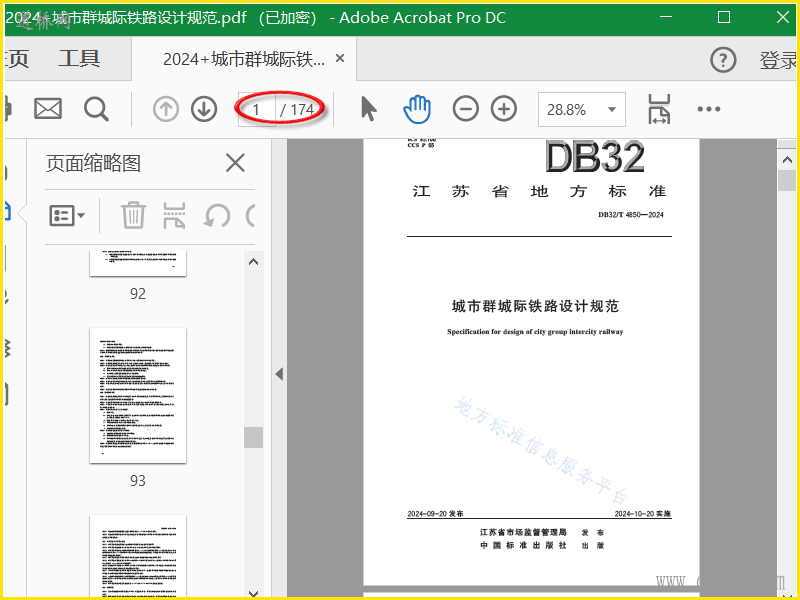The image size is (800, 600).
Task: Click the current page number field
Action: [257, 109]
